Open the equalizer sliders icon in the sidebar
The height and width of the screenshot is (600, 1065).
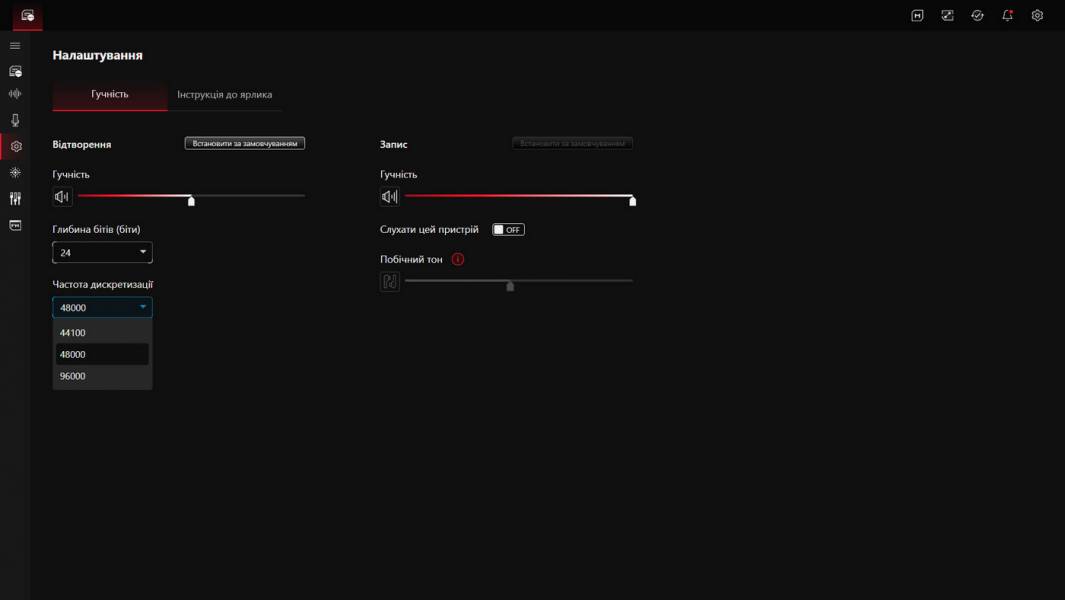[x=15, y=198]
